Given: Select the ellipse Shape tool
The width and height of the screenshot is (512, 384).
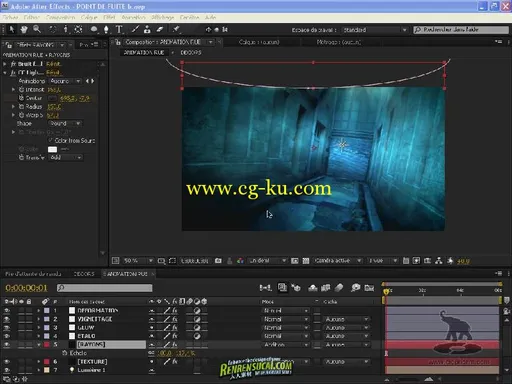Looking at the screenshot, I should click(x=94, y=29).
